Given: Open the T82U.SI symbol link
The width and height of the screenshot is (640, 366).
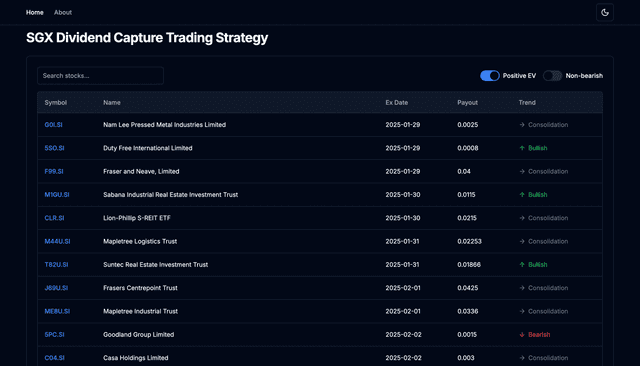Looking at the screenshot, I should pyautogui.click(x=56, y=264).
